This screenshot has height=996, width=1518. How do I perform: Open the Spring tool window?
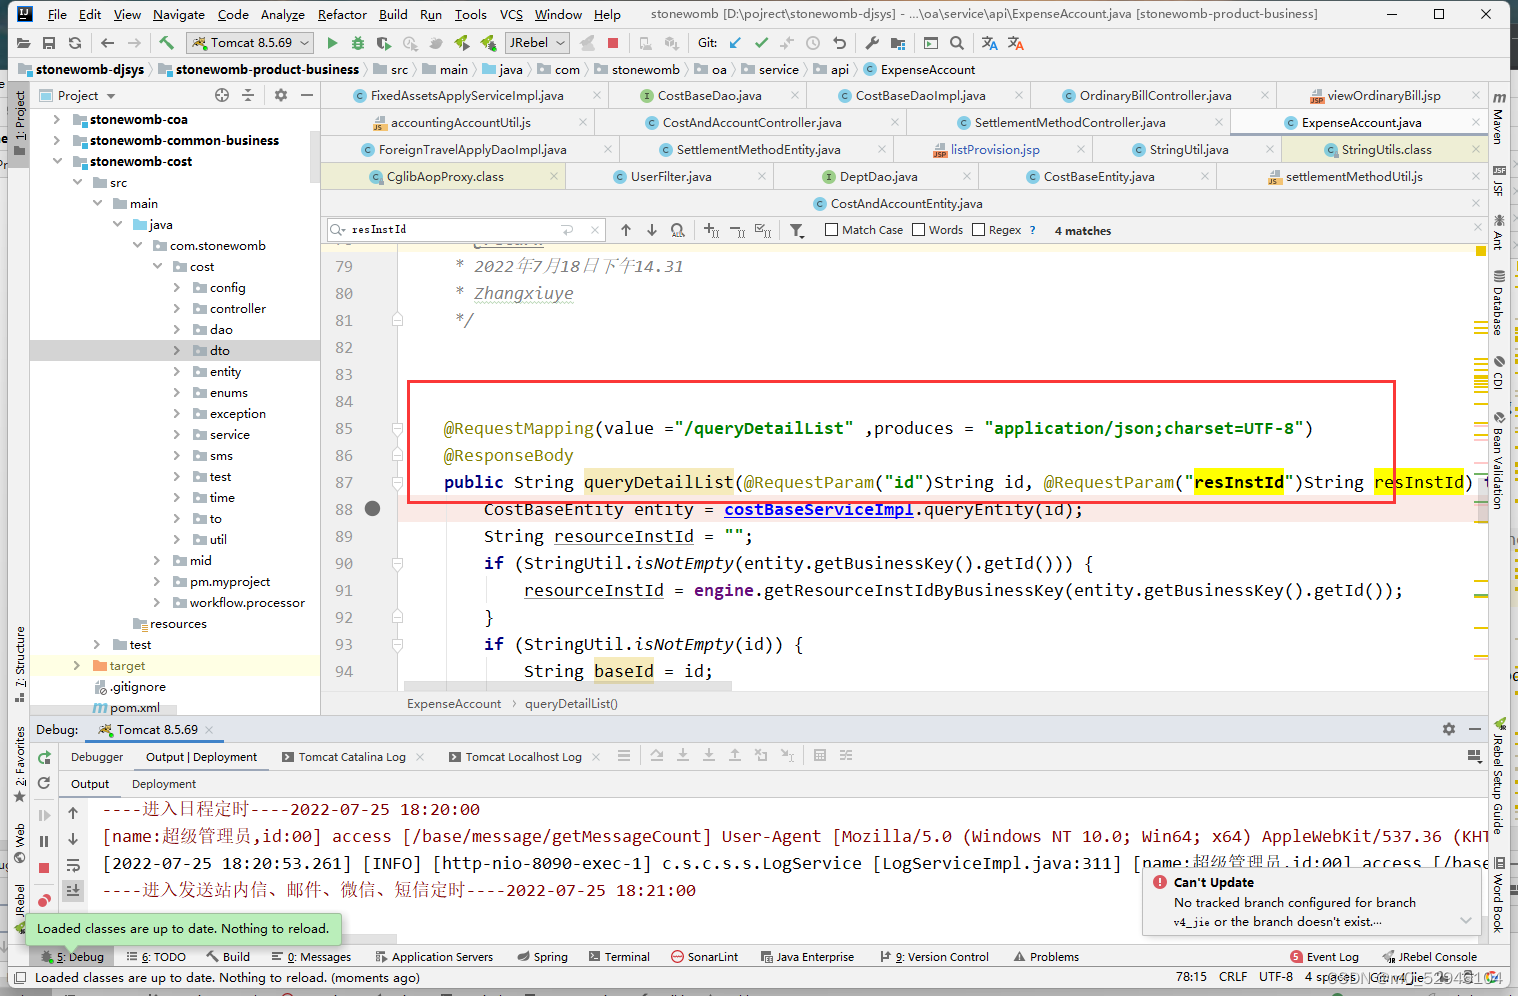tap(542, 957)
